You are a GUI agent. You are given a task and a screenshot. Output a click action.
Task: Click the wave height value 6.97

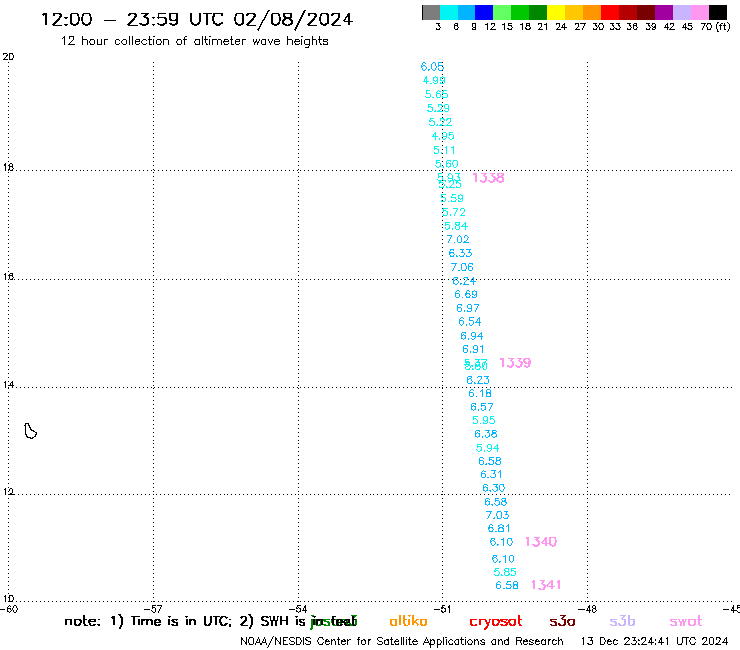pyautogui.click(x=468, y=308)
